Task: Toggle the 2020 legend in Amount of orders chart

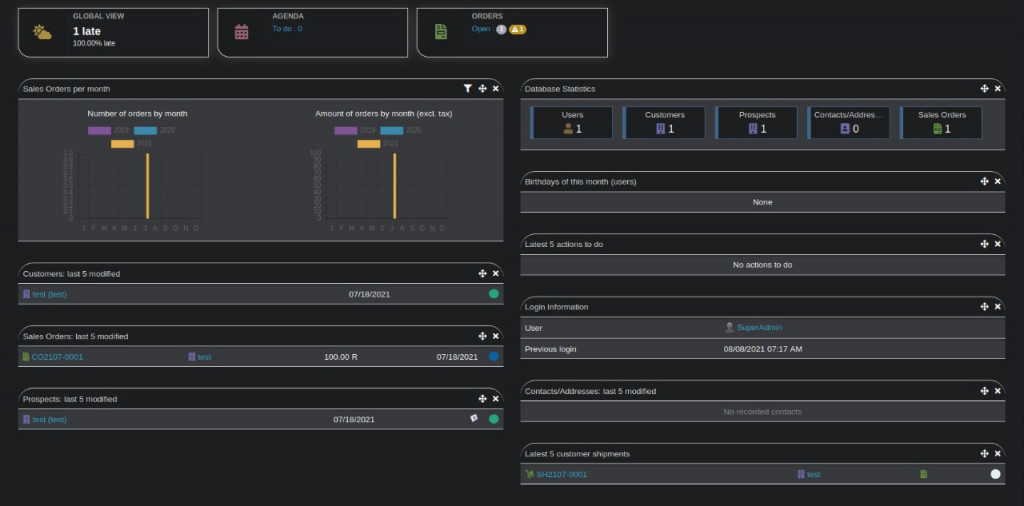Action: tap(391, 130)
